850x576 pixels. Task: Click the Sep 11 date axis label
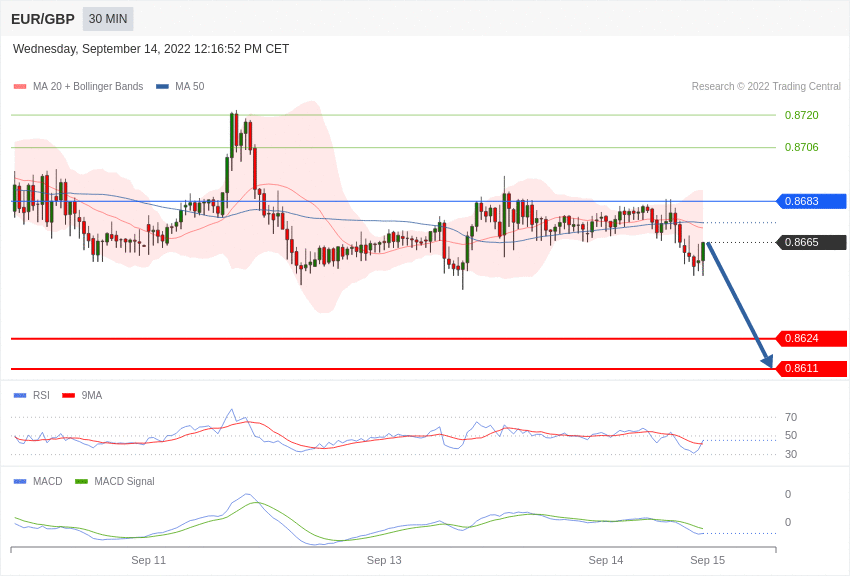pos(149,560)
